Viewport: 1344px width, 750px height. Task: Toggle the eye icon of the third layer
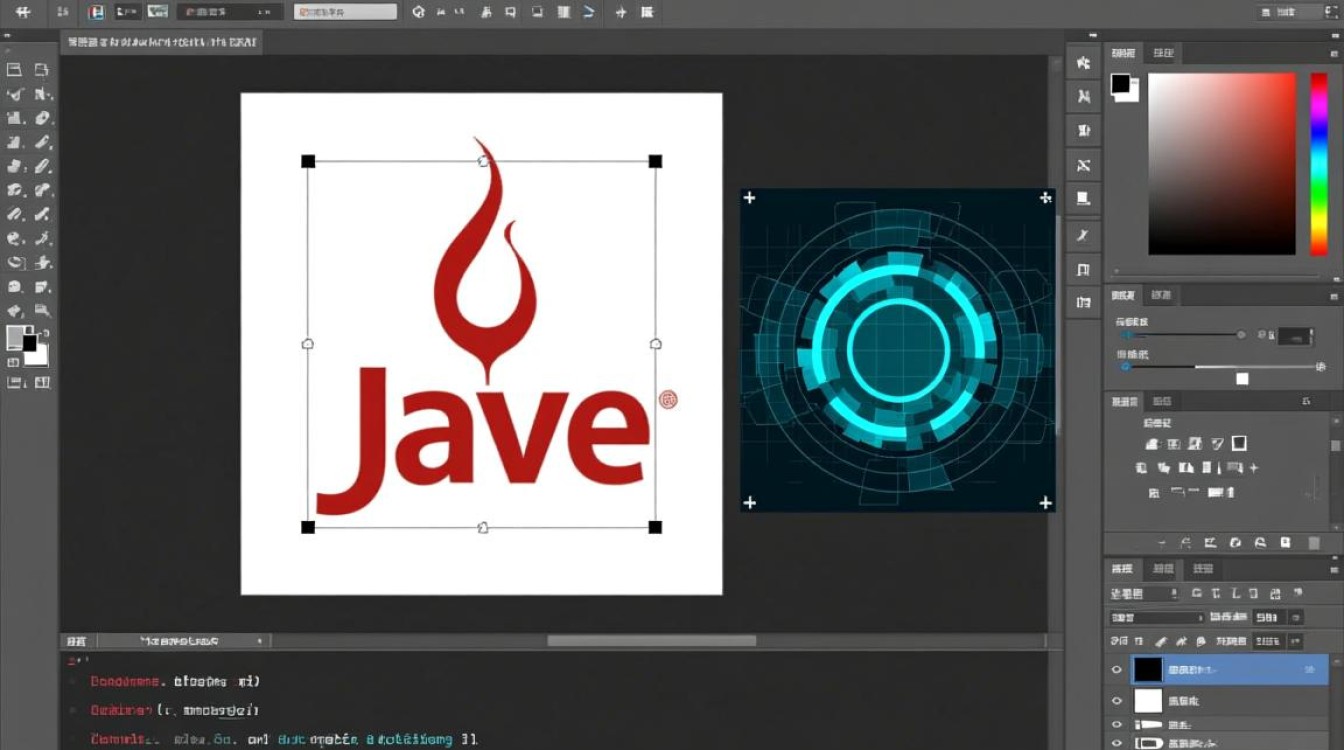pyautogui.click(x=1117, y=725)
